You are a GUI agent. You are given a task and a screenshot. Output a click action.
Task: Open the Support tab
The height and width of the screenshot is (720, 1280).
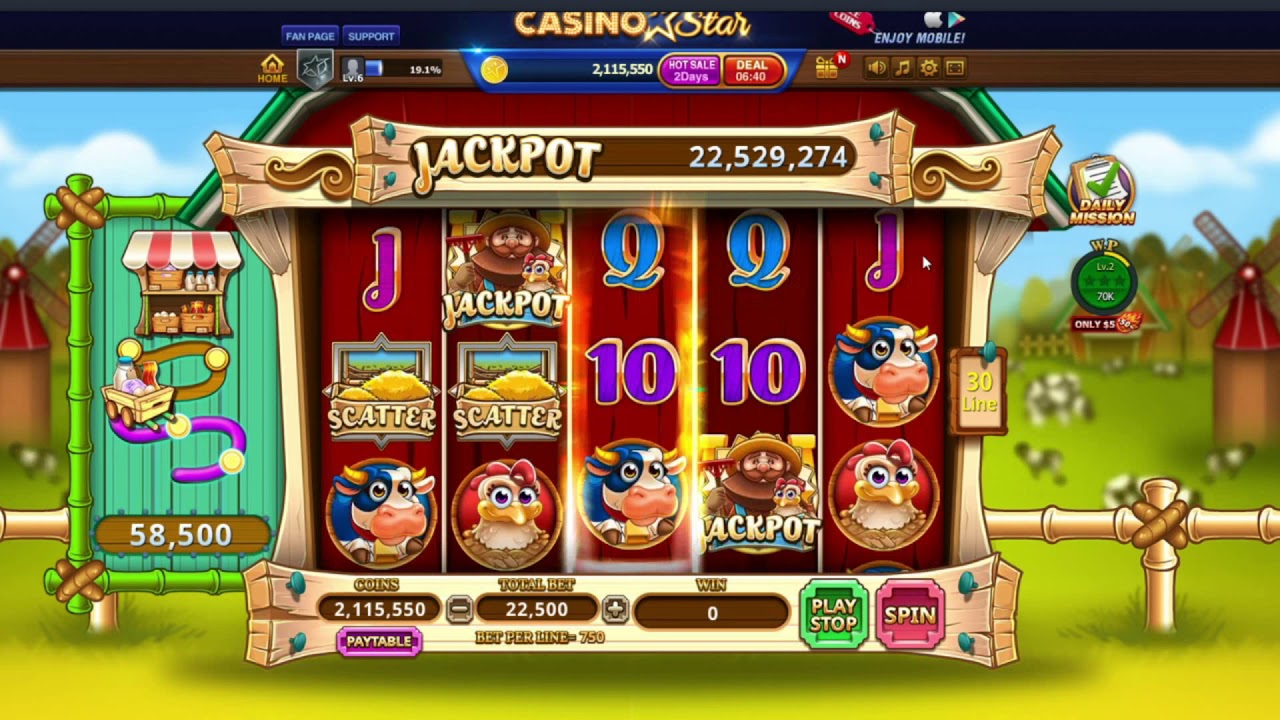(371, 36)
